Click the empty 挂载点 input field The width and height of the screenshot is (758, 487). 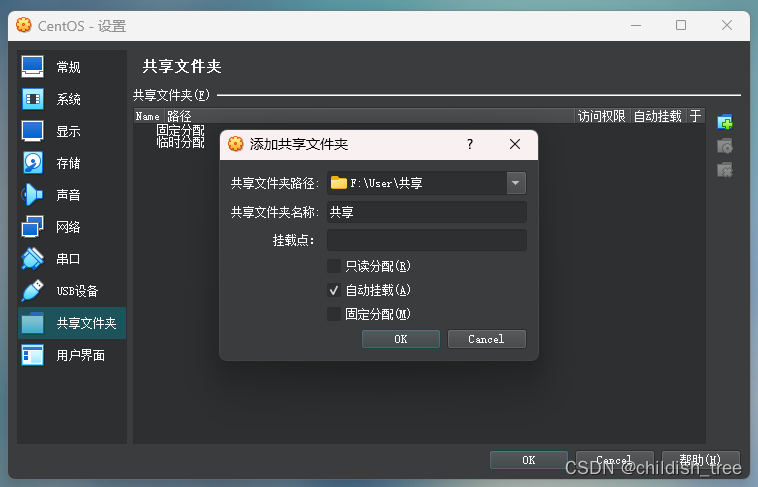427,240
